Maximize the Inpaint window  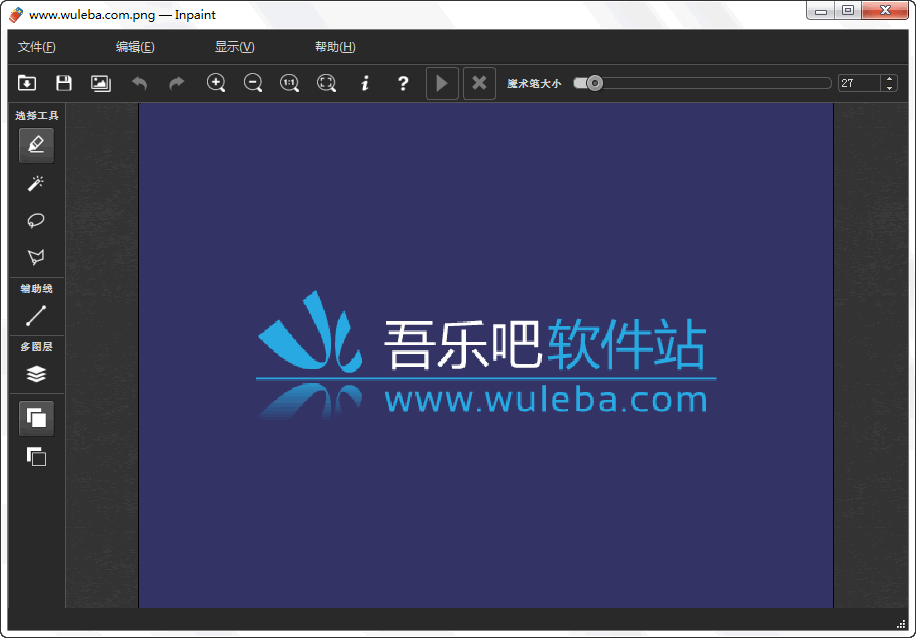coord(848,11)
